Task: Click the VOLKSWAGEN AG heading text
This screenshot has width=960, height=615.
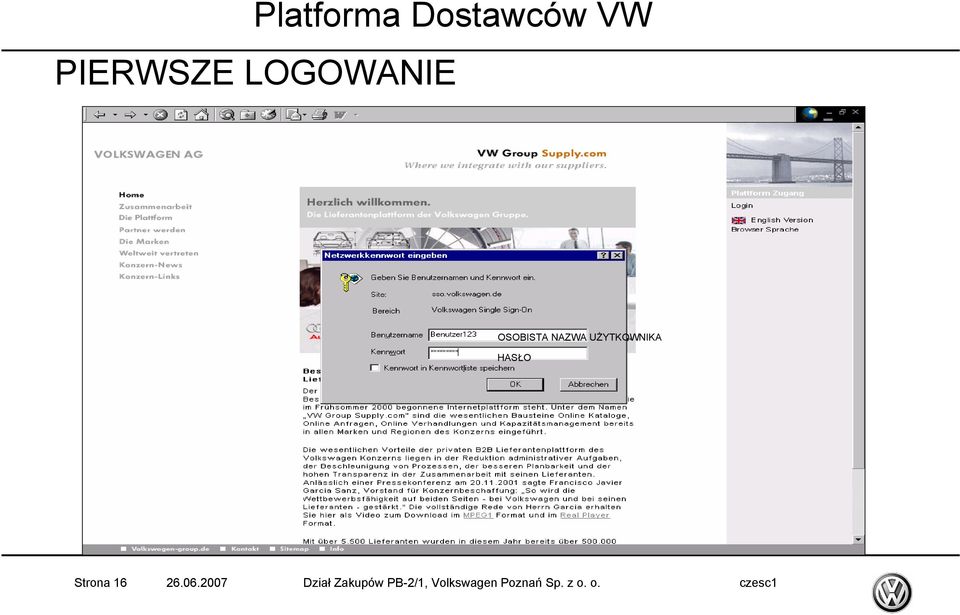Action: 149,154
